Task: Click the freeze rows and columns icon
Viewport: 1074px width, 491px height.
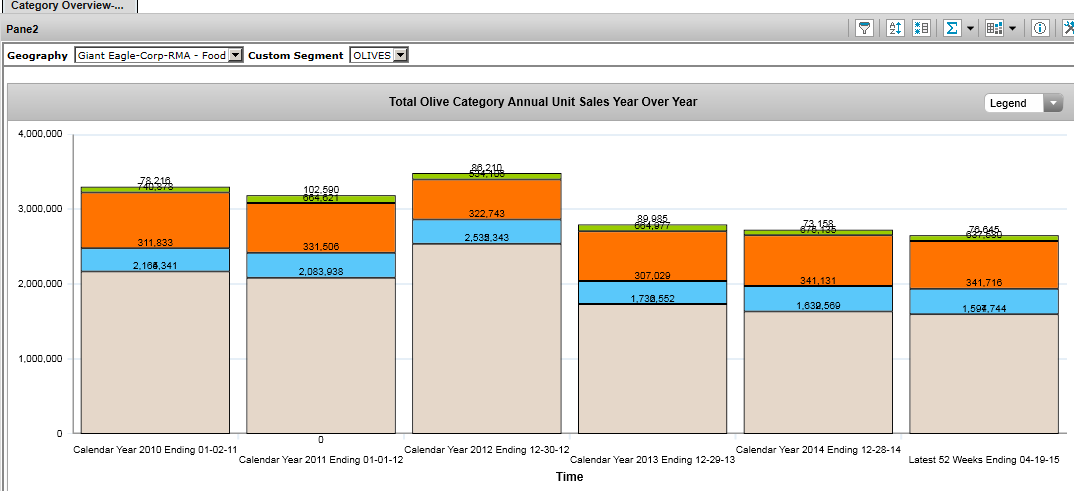Action: (922, 29)
